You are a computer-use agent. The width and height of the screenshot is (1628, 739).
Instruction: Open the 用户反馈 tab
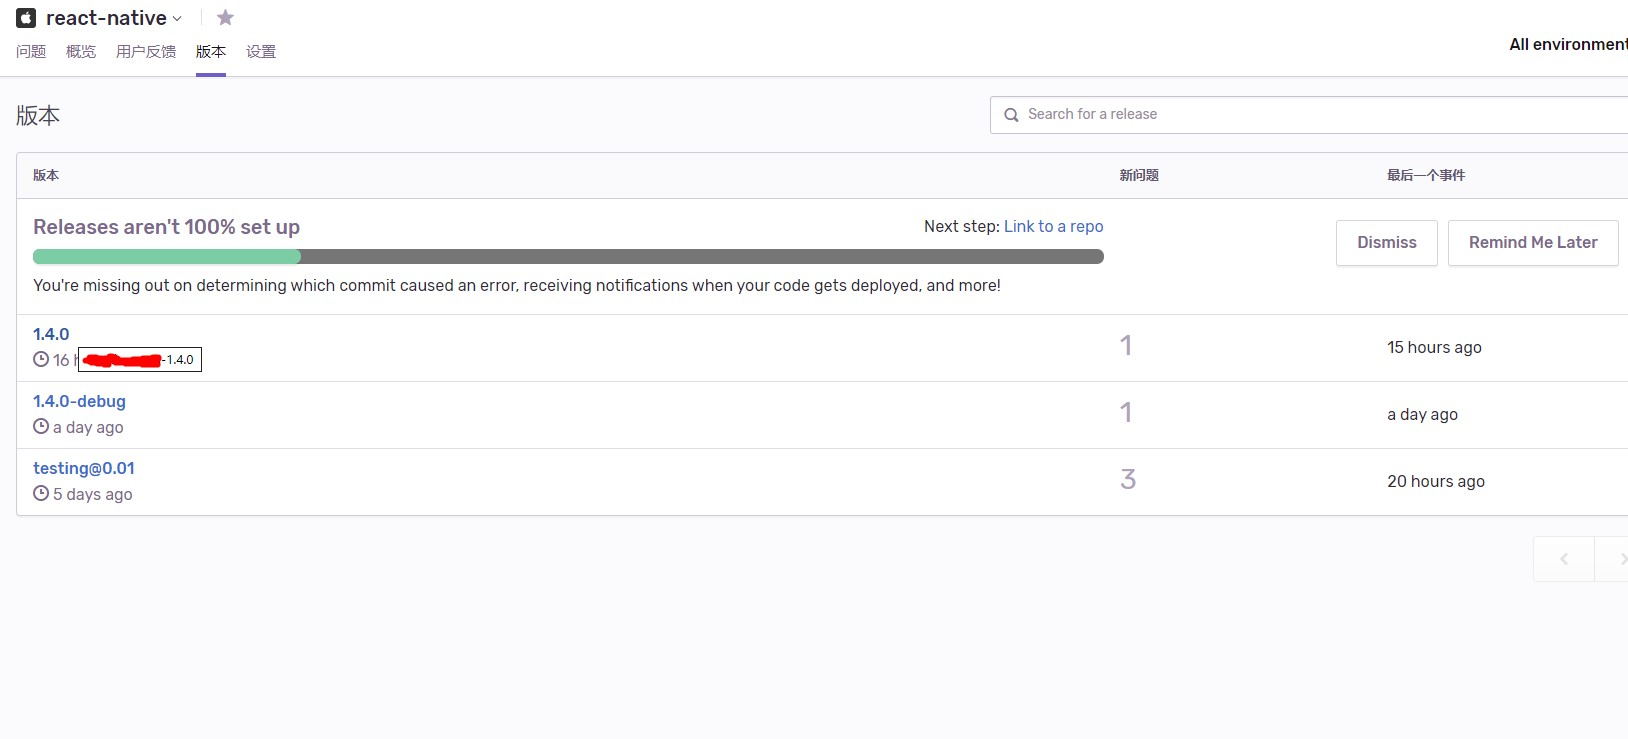146,52
